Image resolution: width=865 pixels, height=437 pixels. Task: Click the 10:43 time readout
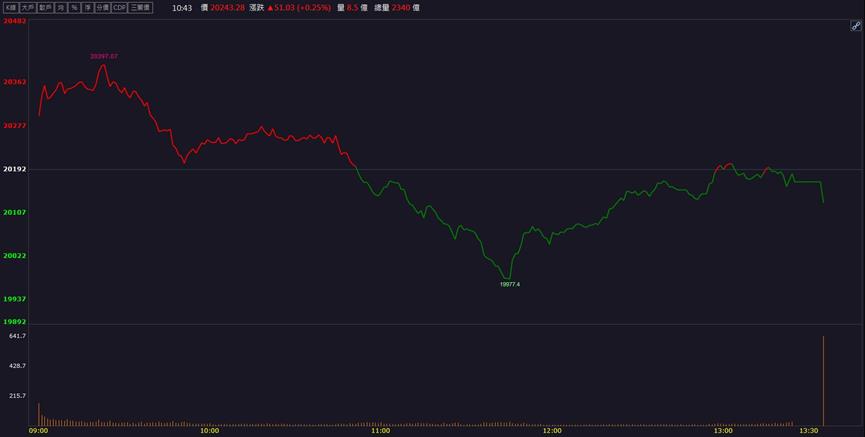tap(182, 8)
